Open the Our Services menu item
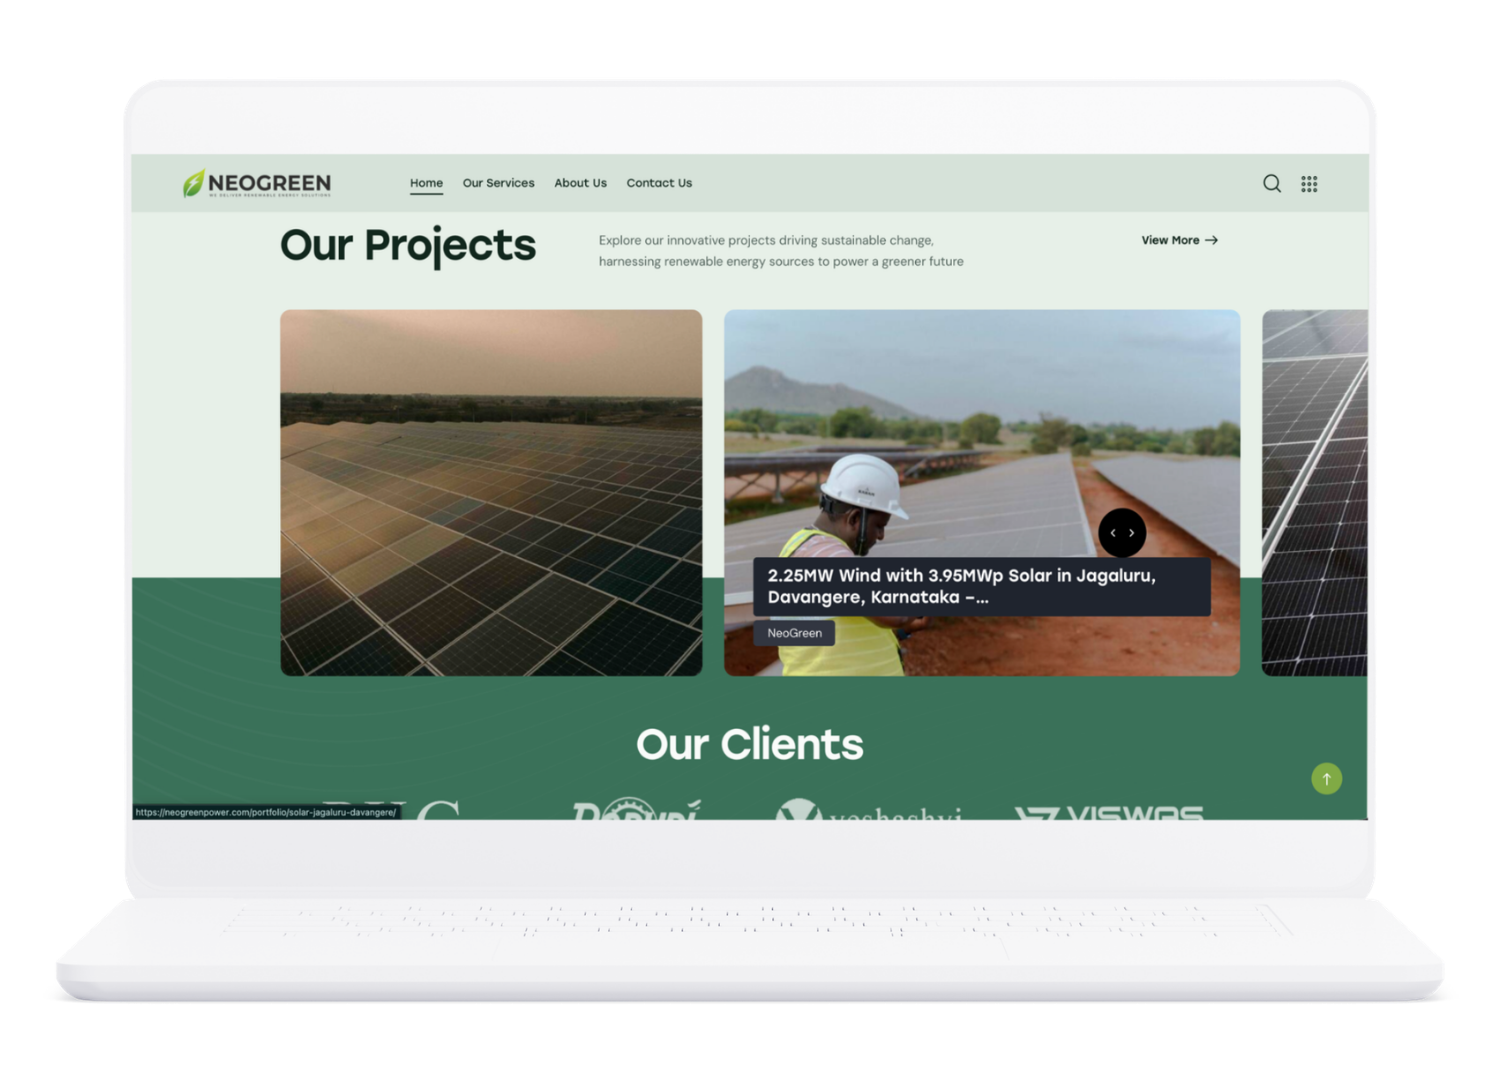The width and height of the screenshot is (1500, 1080). (x=498, y=183)
